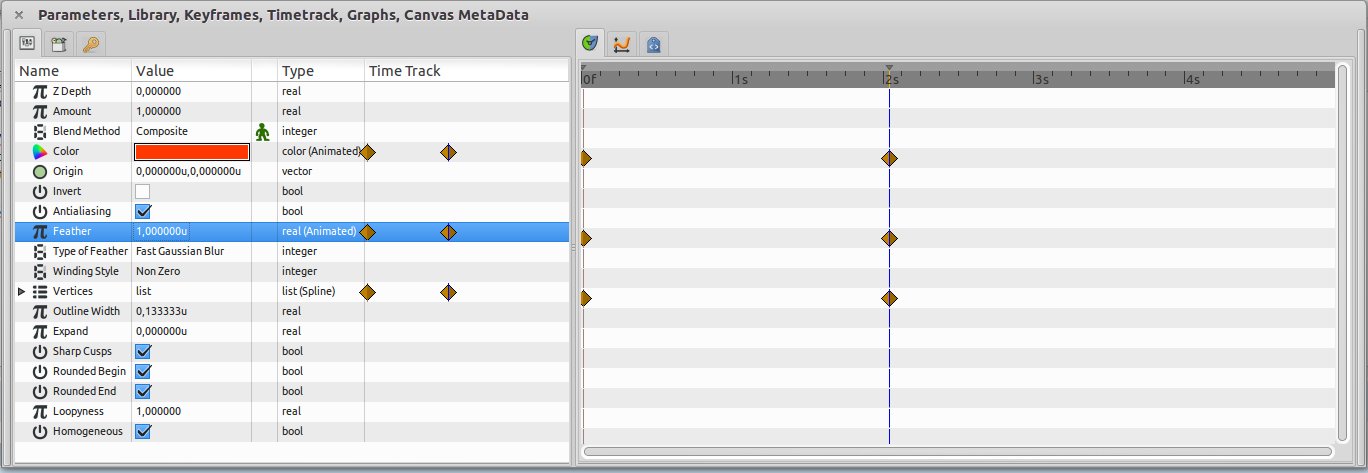The image size is (1368, 473).
Task: Click the 3s mark on time ruler
Action: (1044, 79)
